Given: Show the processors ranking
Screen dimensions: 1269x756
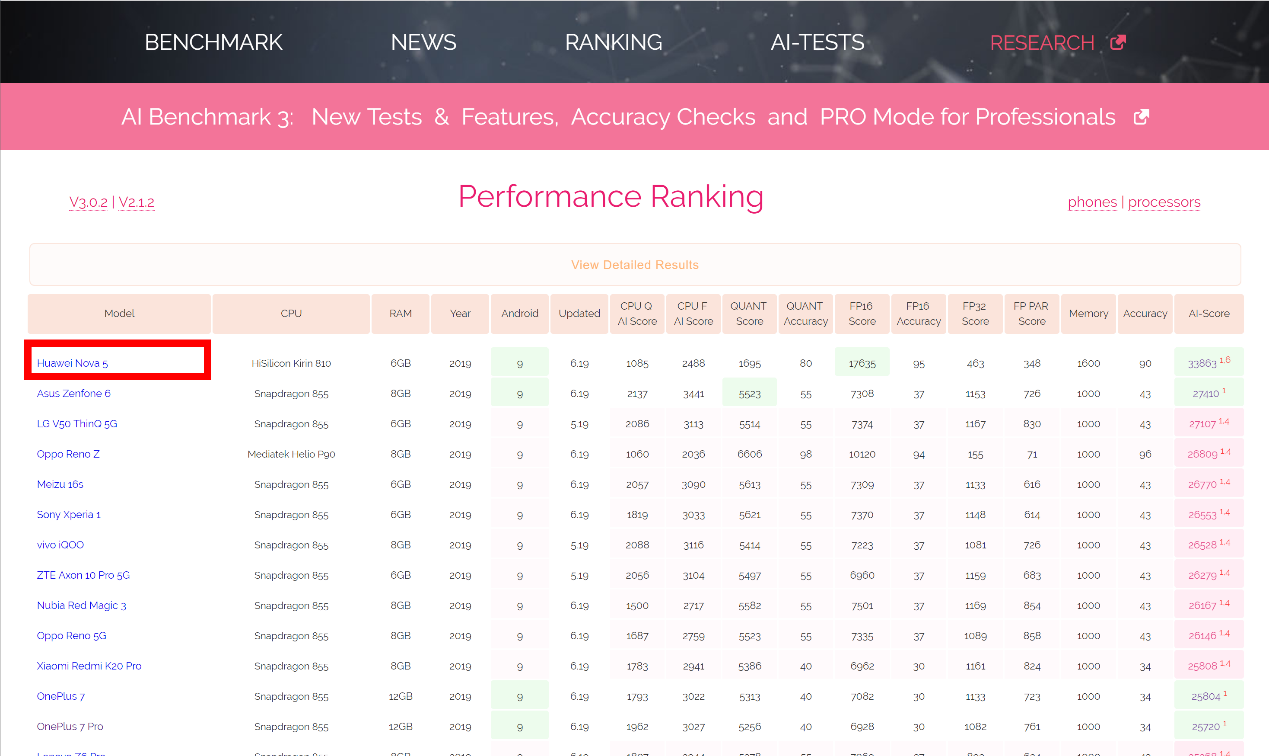Looking at the screenshot, I should click(x=1164, y=202).
